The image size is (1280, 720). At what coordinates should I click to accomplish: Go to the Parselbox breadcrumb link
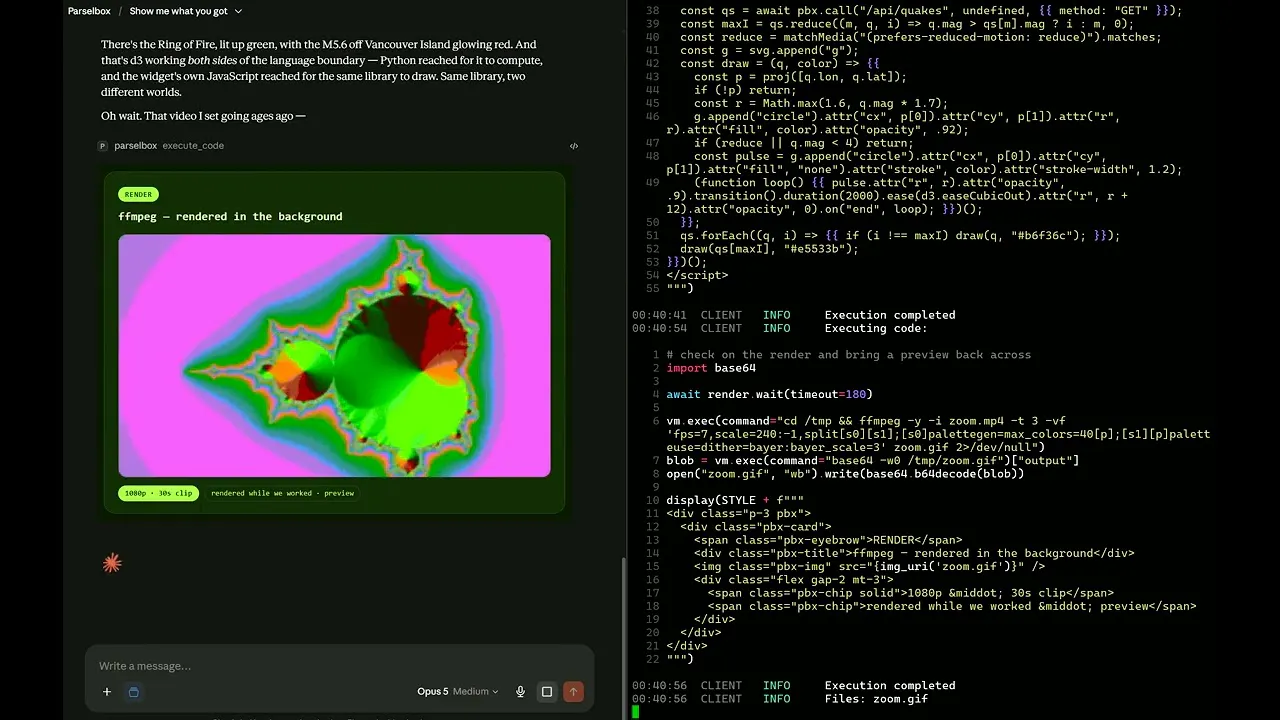89,11
